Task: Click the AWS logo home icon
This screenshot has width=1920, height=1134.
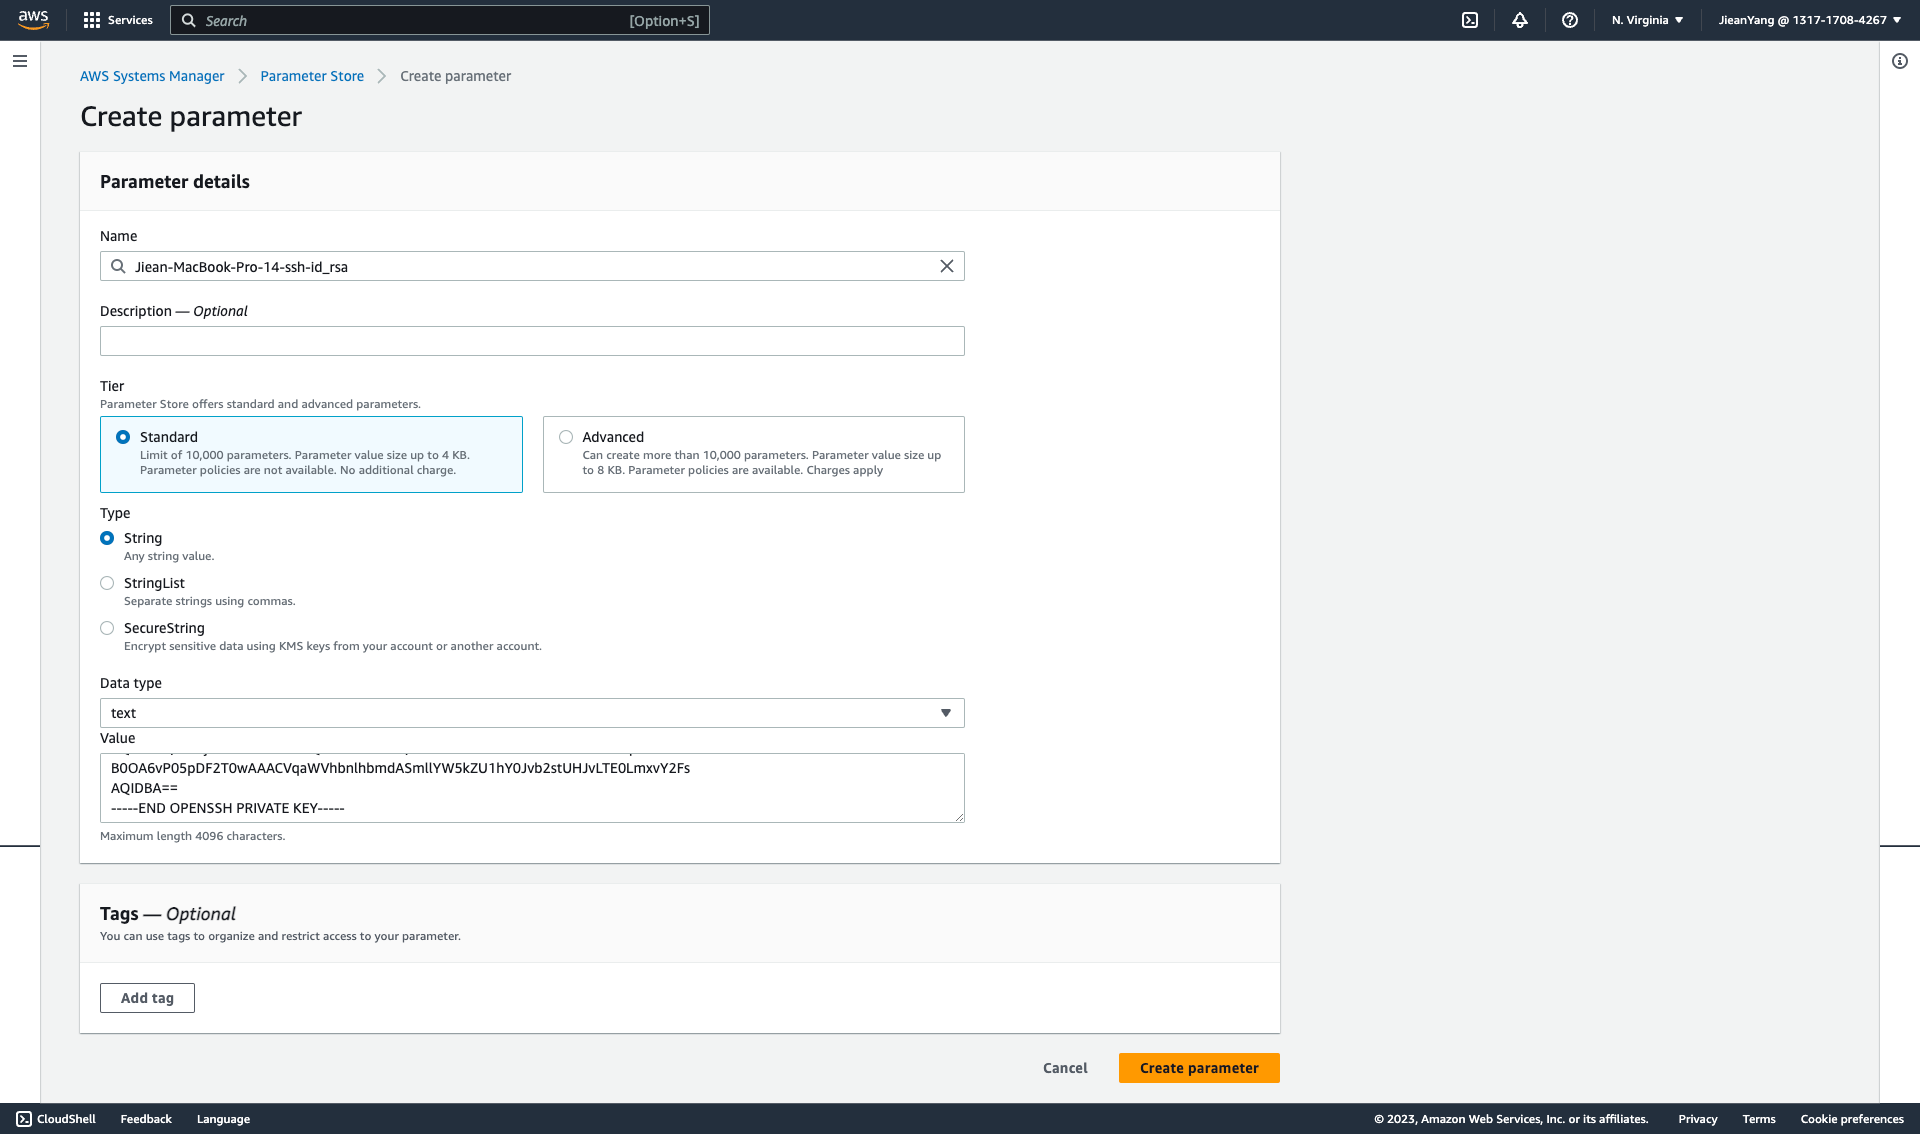Action: click(x=33, y=20)
